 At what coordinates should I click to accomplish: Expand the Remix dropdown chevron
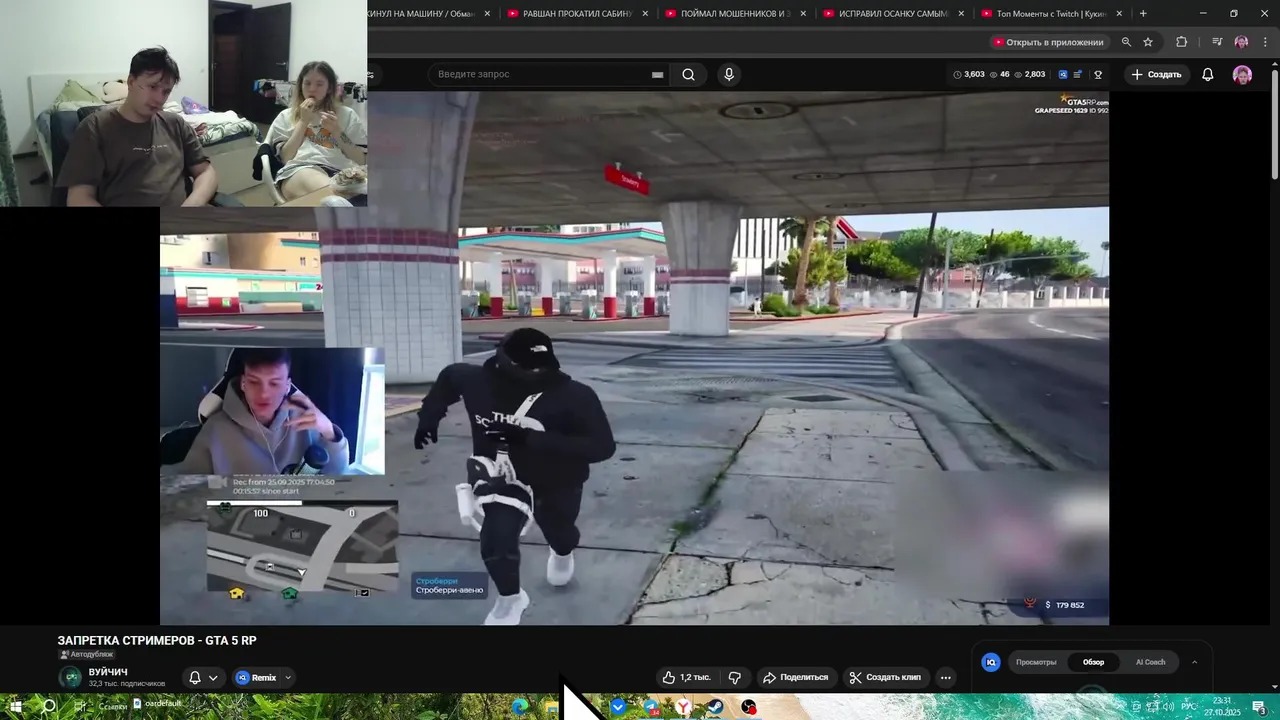click(288, 677)
